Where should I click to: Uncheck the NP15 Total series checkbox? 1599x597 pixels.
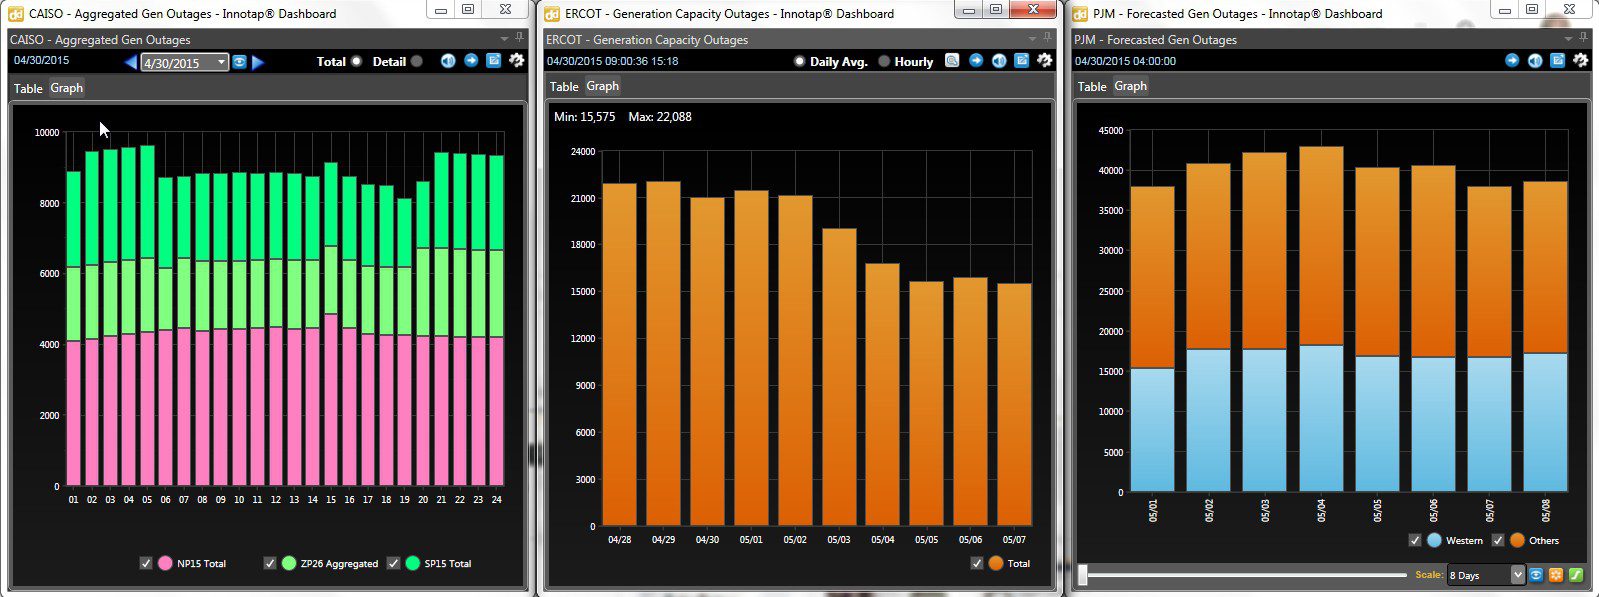[146, 563]
